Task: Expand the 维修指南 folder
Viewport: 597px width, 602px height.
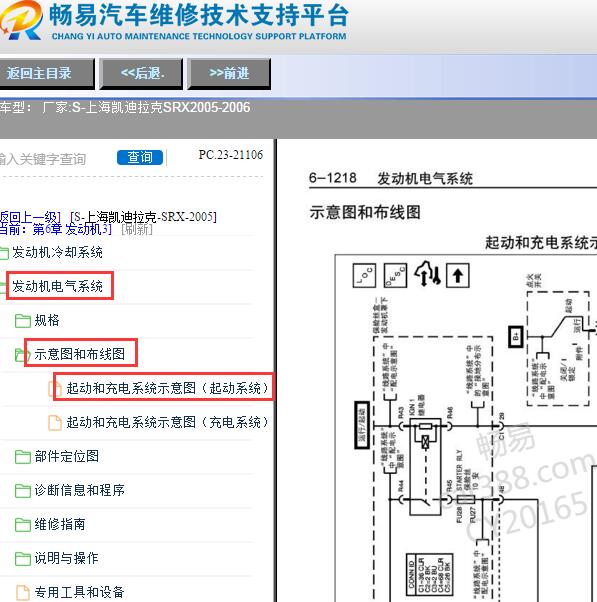Action: pyautogui.click(x=60, y=524)
